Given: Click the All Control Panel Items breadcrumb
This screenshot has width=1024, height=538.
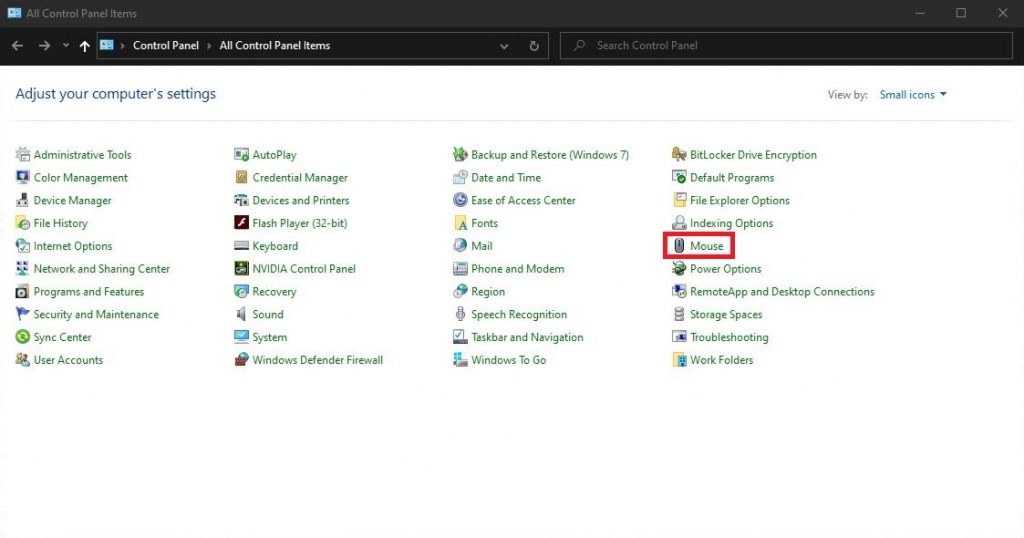Looking at the screenshot, I should point(275,46).
